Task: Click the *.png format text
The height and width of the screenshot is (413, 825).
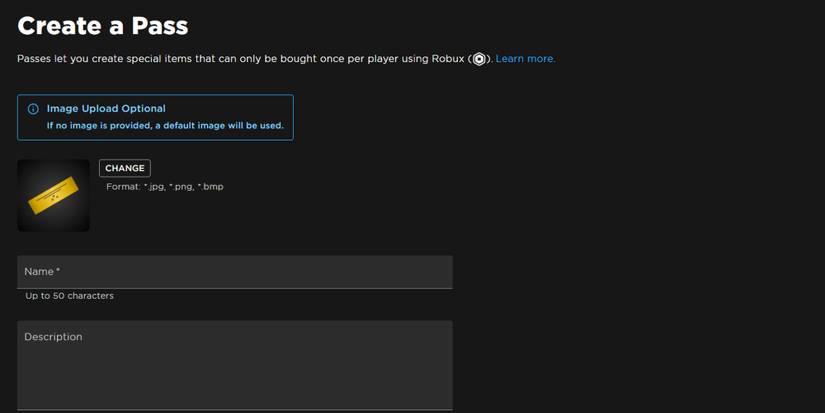Action: pyautogui.click(x=181, y=187)
